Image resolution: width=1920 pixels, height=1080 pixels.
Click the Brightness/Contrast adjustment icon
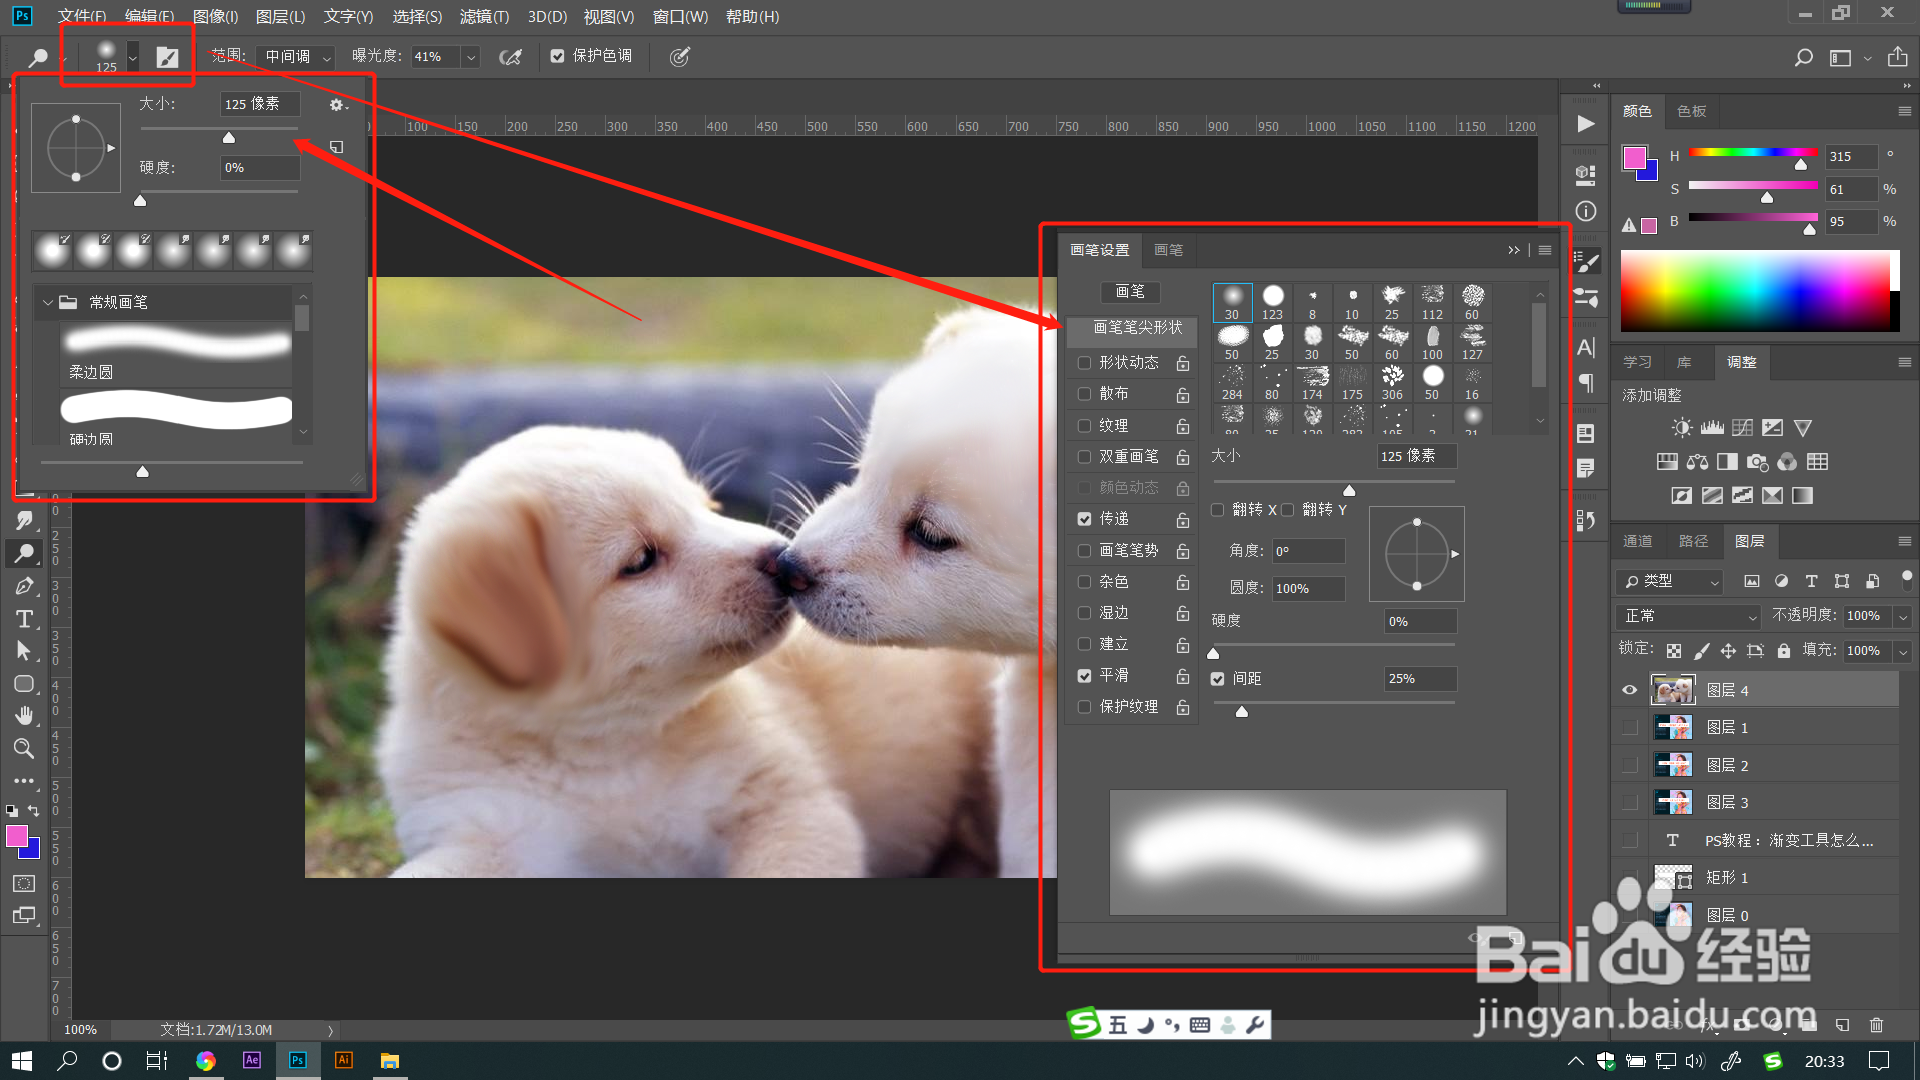click(1682, 428)
